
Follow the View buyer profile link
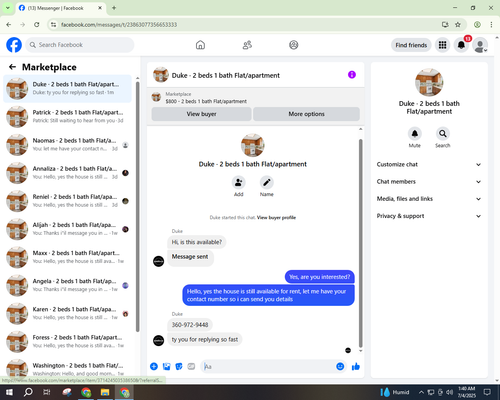pos(276,218)
